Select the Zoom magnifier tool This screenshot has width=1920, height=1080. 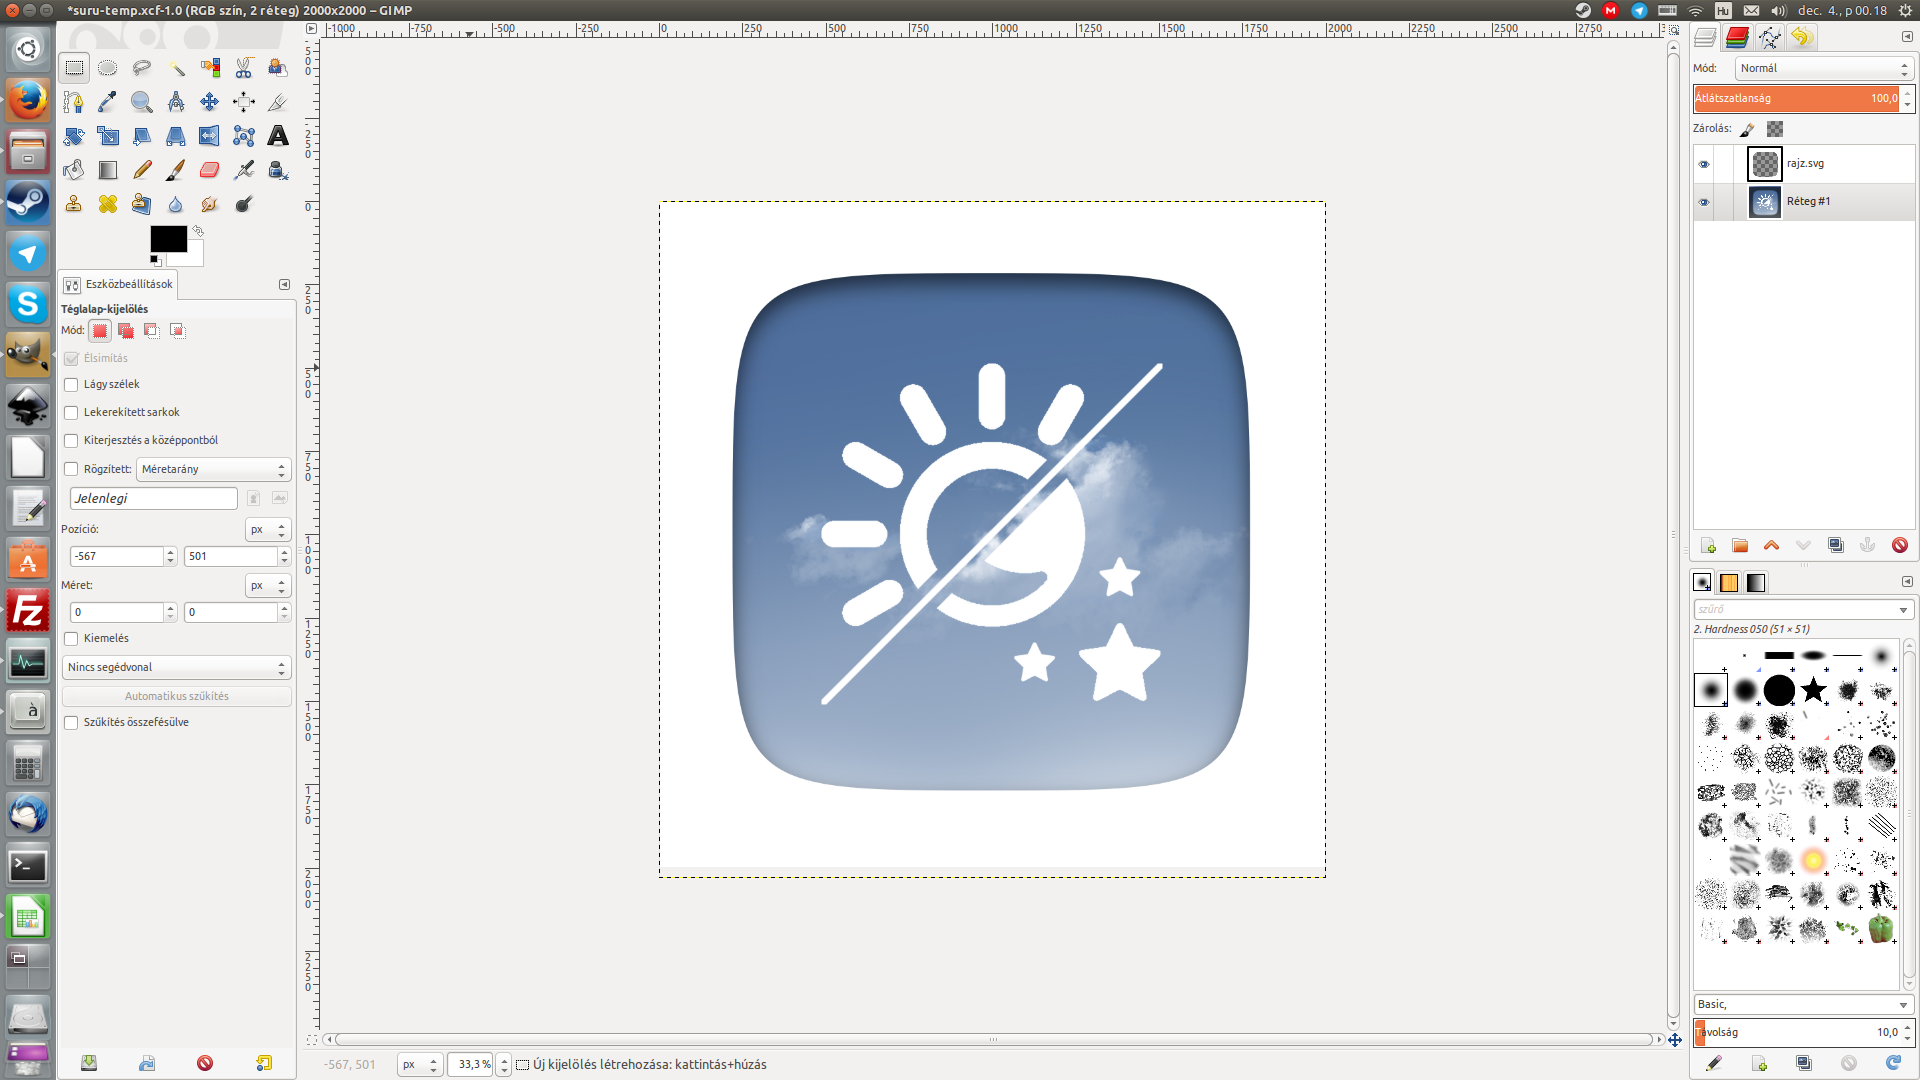coord(142,102)
